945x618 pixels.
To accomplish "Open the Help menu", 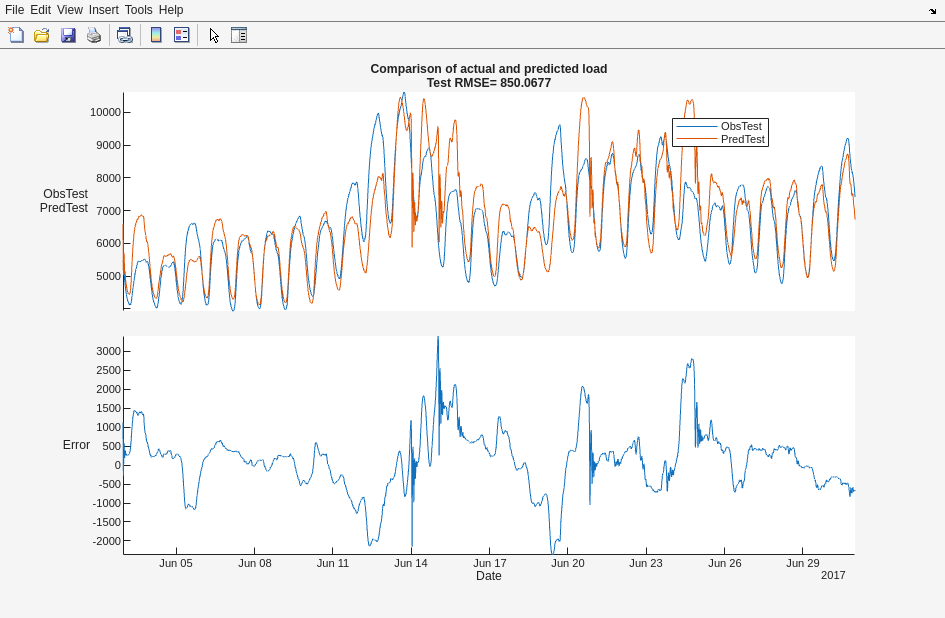I will 171,10.
